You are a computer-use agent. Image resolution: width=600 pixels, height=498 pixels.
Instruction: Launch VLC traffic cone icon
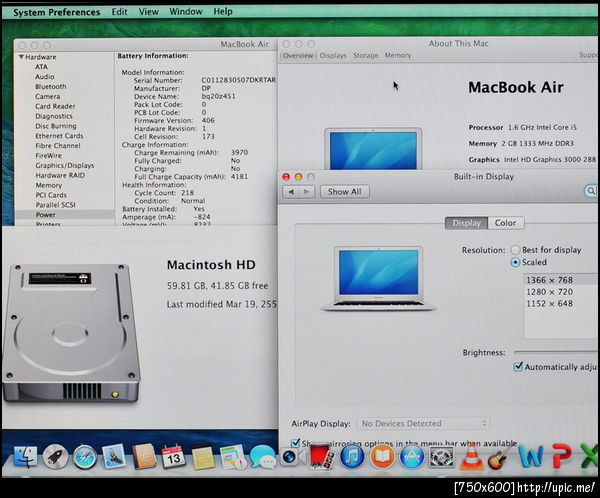pos(471,456)
